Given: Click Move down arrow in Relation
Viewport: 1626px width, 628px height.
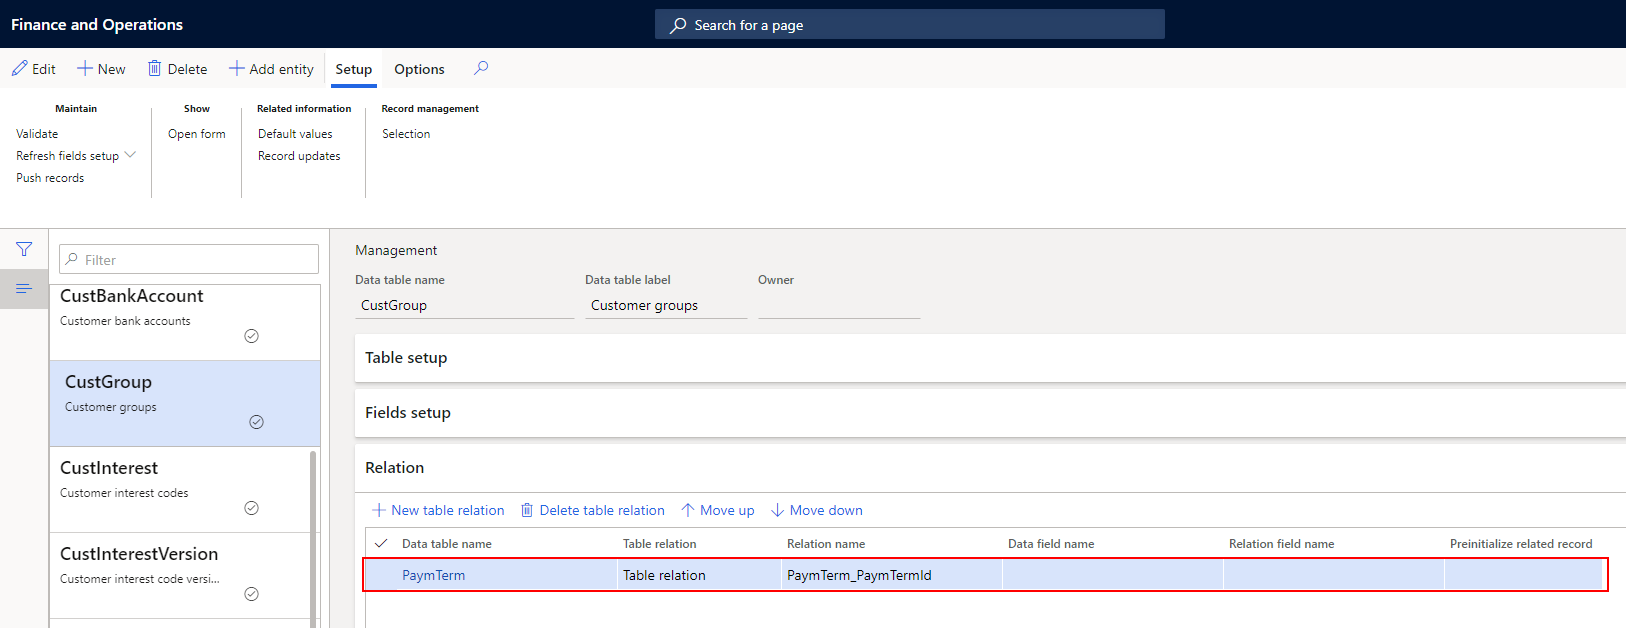Looking at the screenshot, I should [777, 510].
